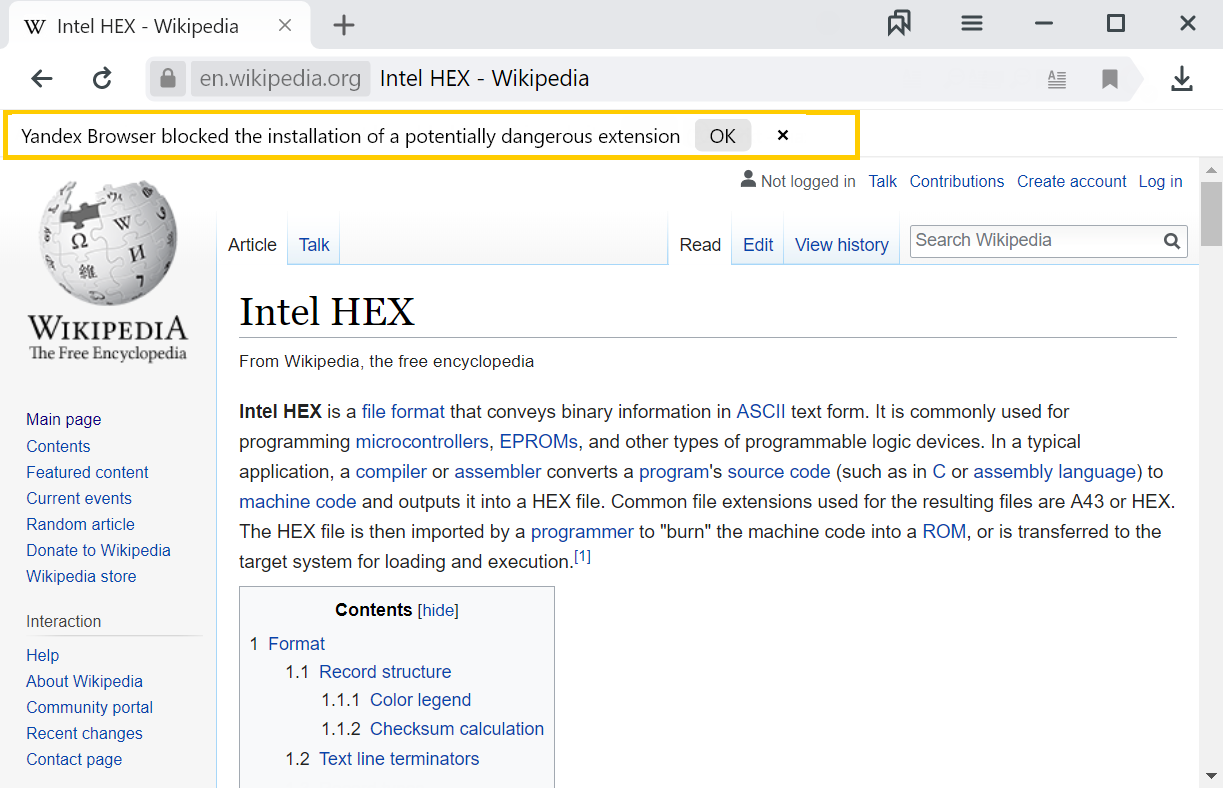Open the View history tab

(x=842, y=245)
